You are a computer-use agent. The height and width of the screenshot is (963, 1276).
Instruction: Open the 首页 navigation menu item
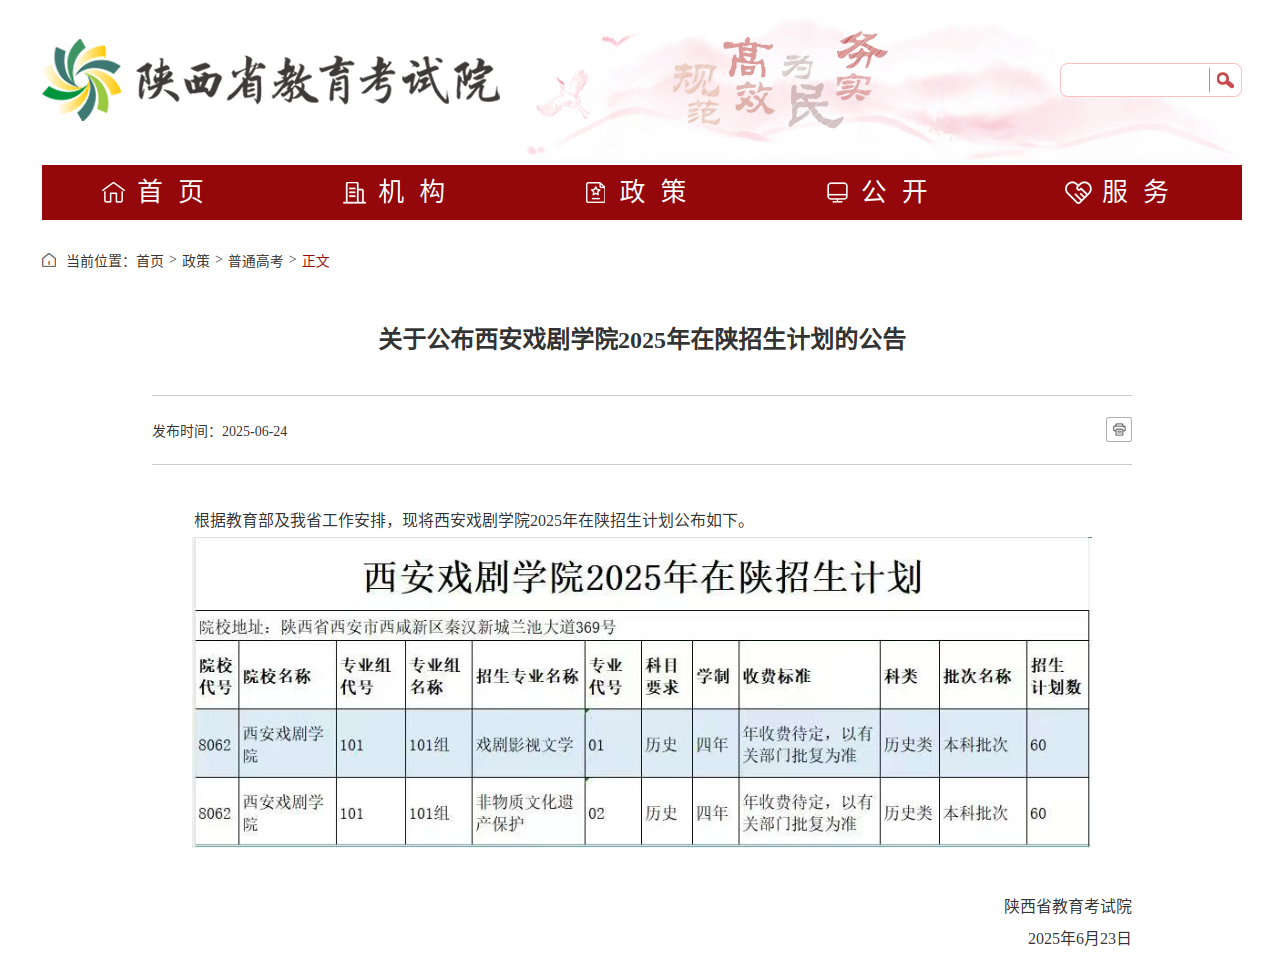point(153,192)
